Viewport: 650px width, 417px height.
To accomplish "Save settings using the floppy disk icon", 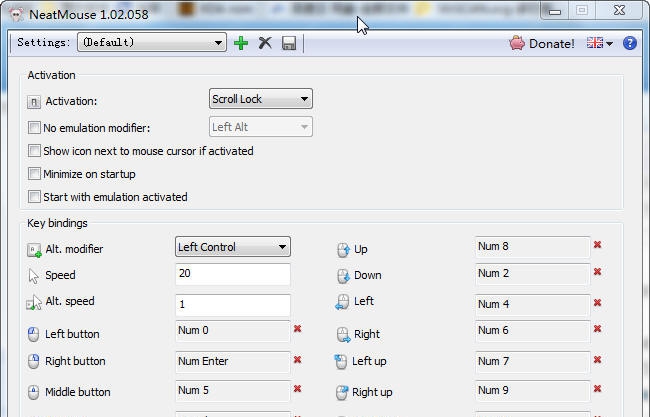I will (x=289, y=43).
